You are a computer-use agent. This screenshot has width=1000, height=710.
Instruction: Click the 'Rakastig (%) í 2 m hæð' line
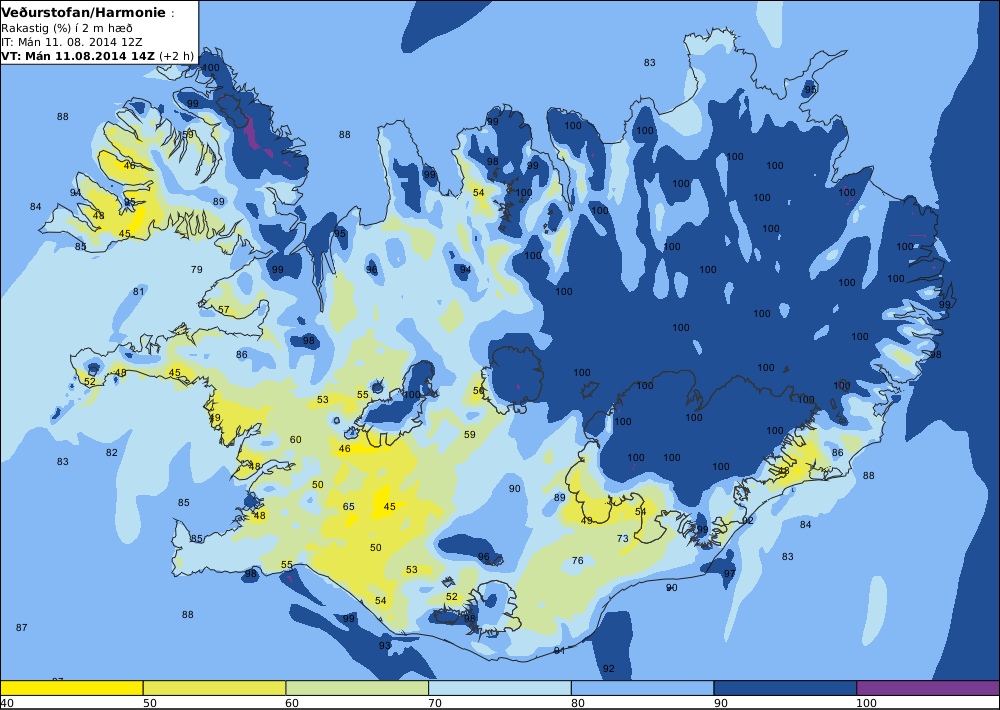(x=66, y=28)
